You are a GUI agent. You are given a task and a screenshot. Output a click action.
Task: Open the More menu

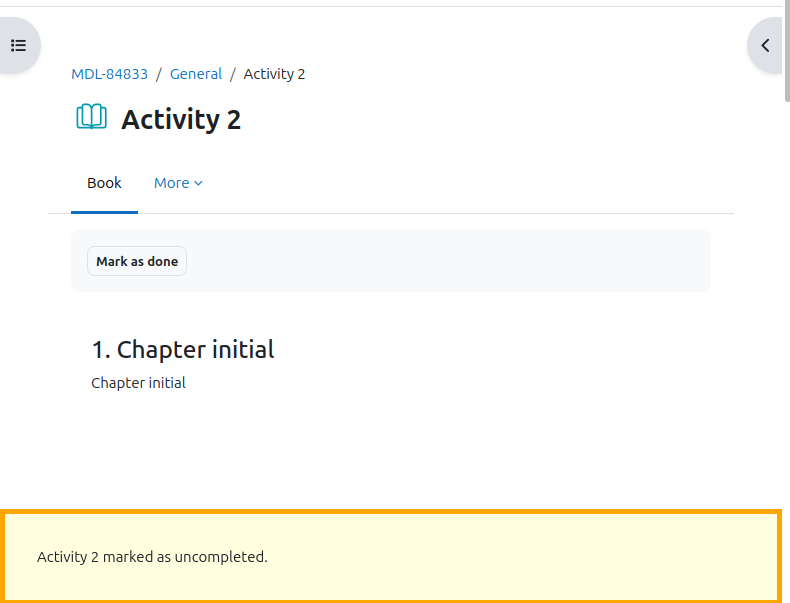(x=178, y=183)
